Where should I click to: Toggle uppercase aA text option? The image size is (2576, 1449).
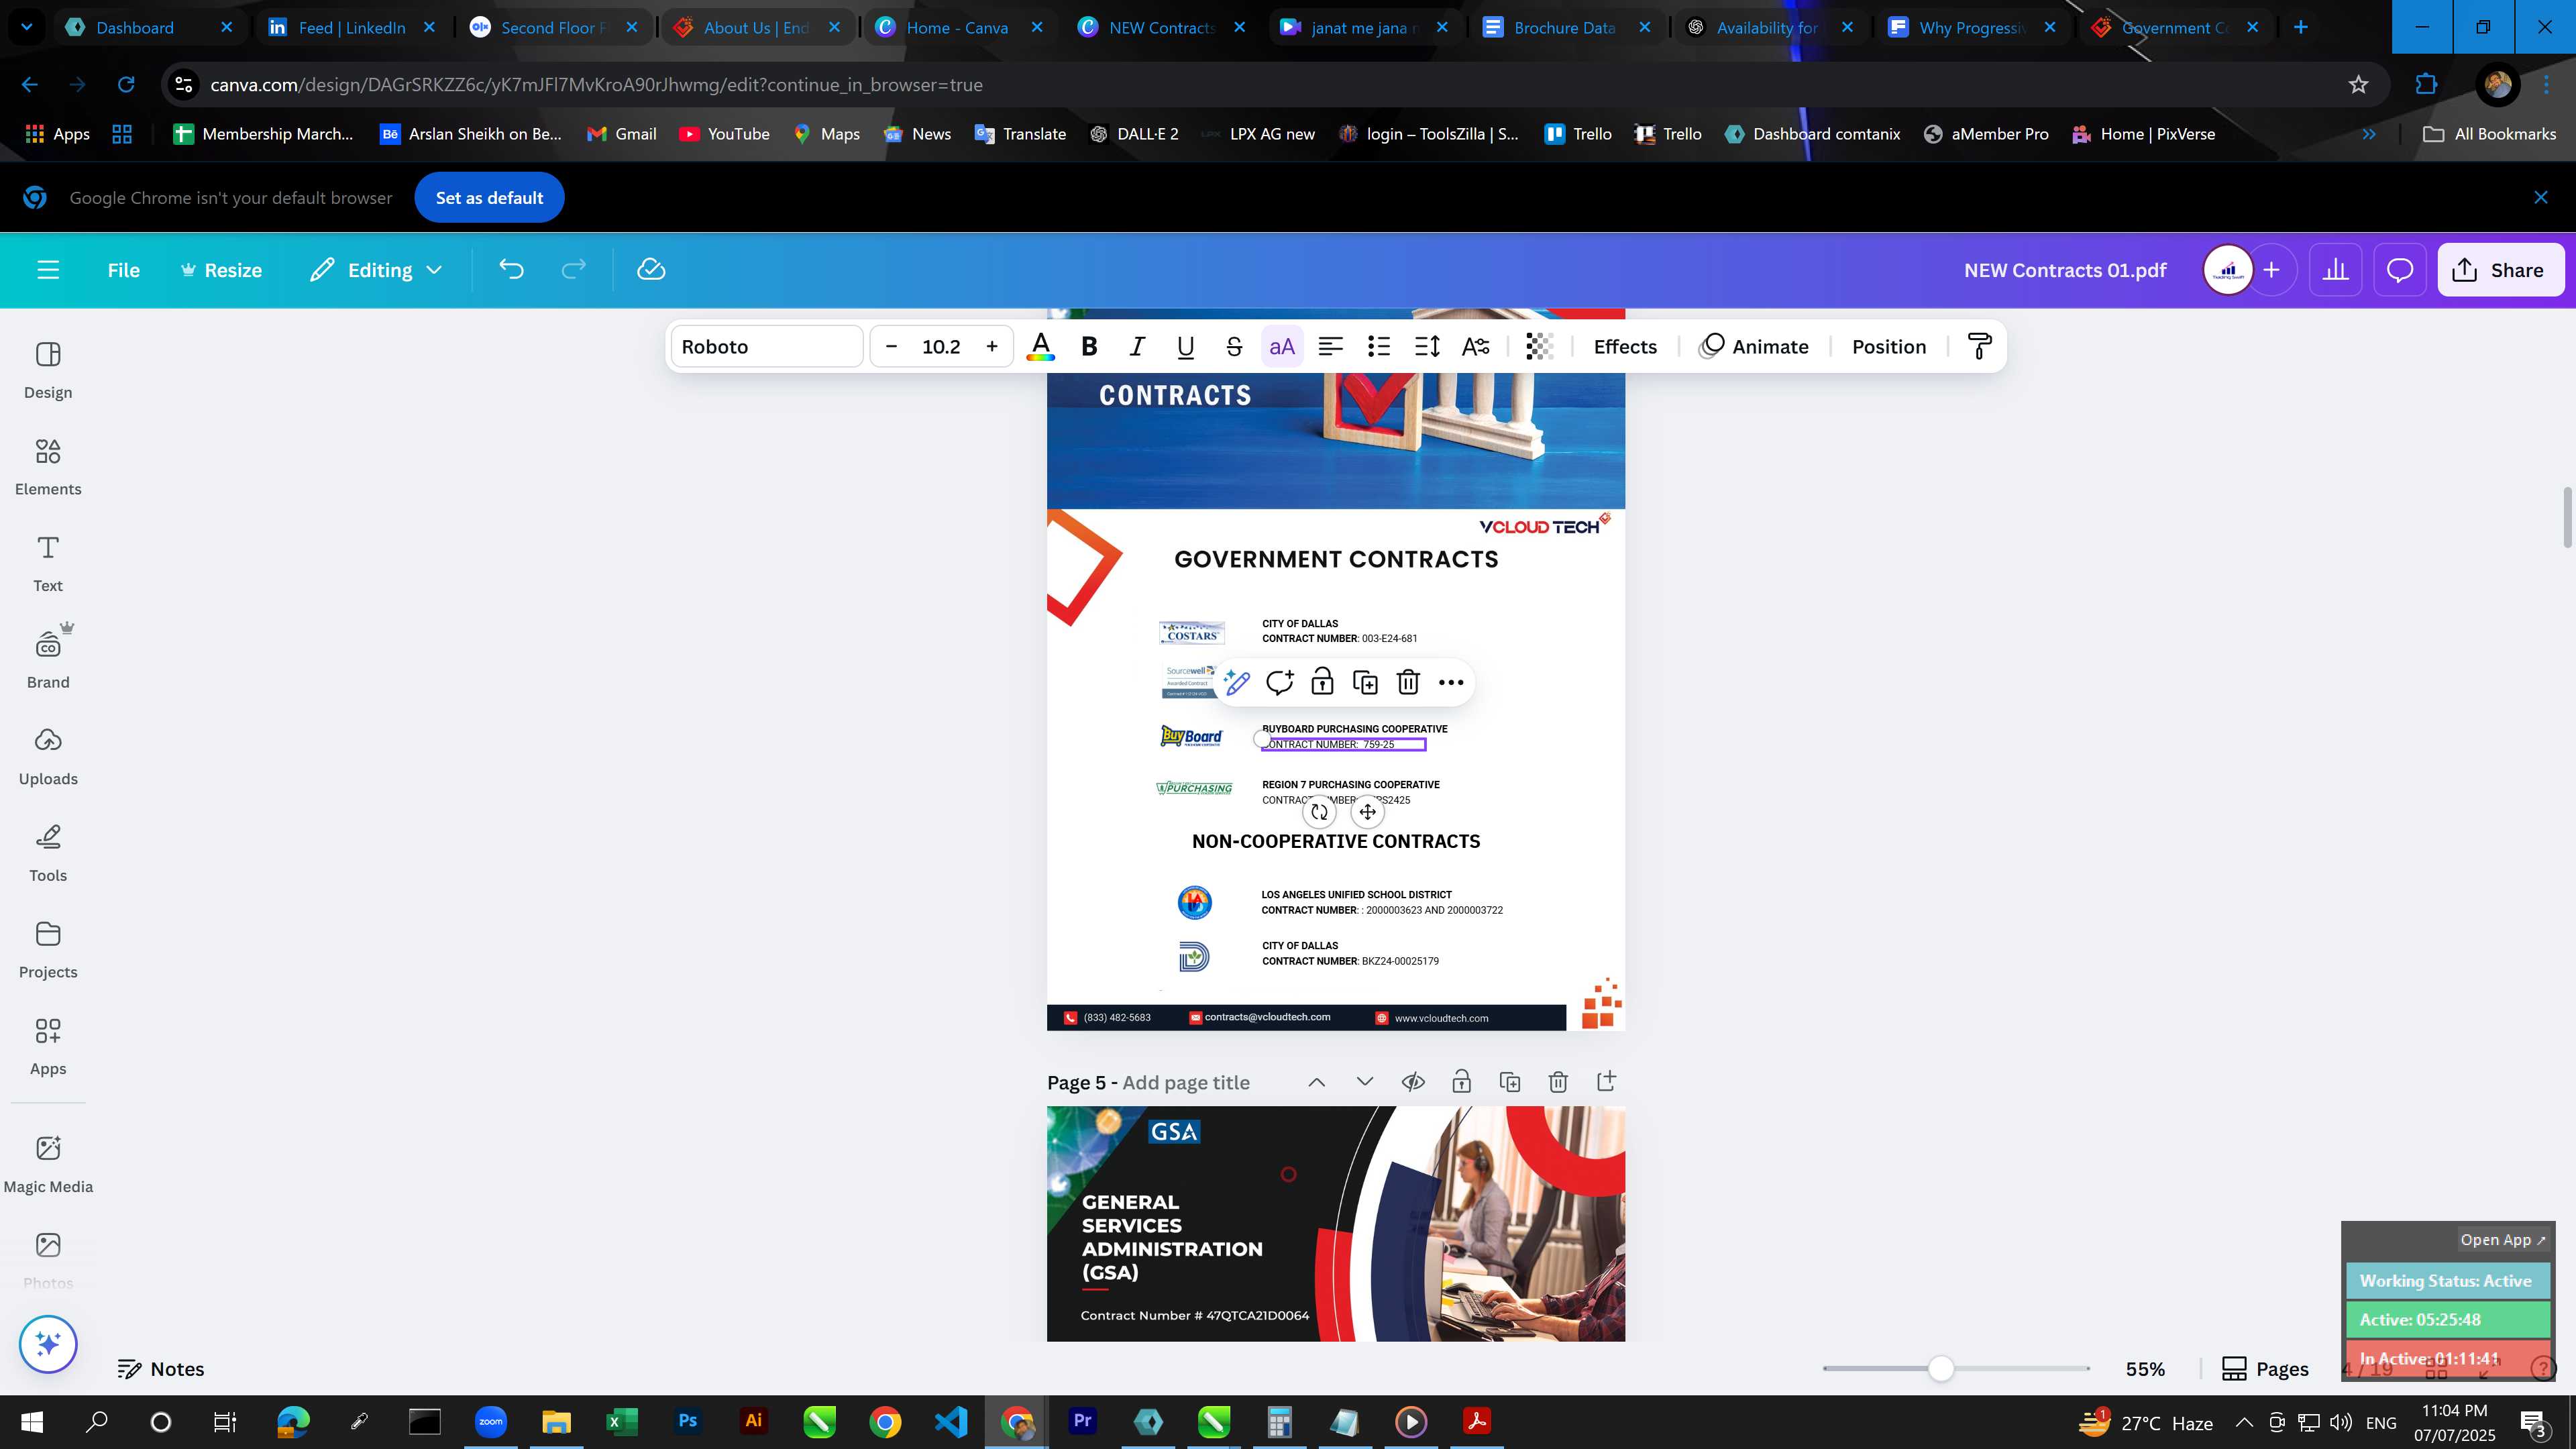[x=1282, y=347]
